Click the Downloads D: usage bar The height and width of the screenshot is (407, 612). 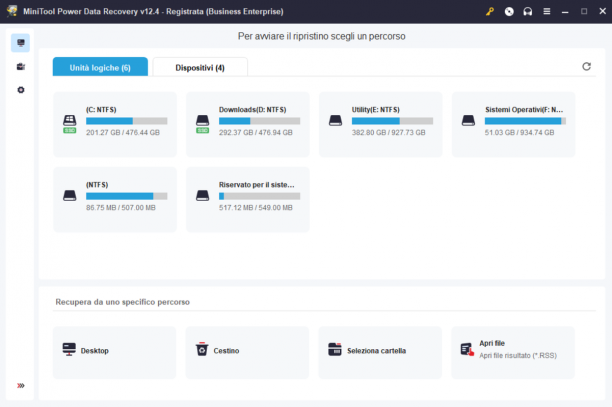pyautogui.click(x=259, y=121)
